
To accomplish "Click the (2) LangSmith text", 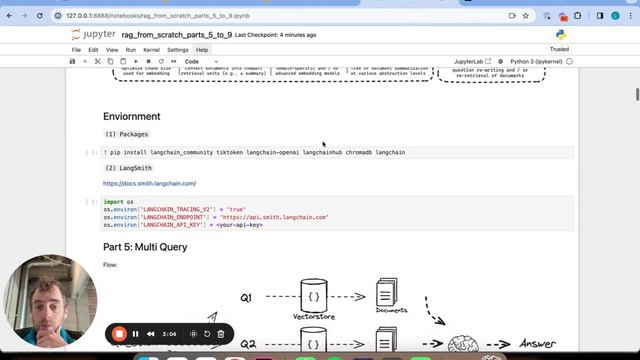I will click(x=128, y=168).
